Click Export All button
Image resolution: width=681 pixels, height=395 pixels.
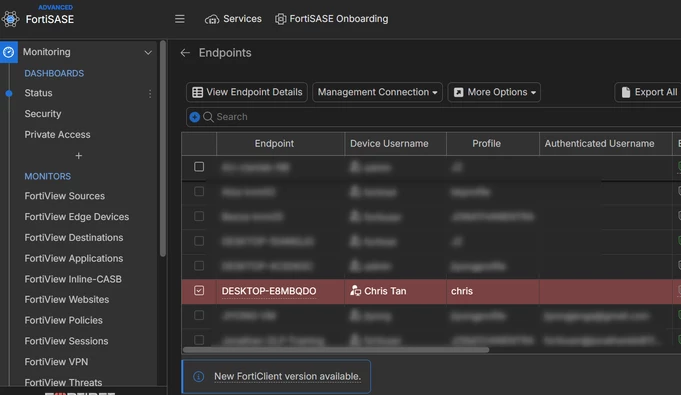(649, 92)
